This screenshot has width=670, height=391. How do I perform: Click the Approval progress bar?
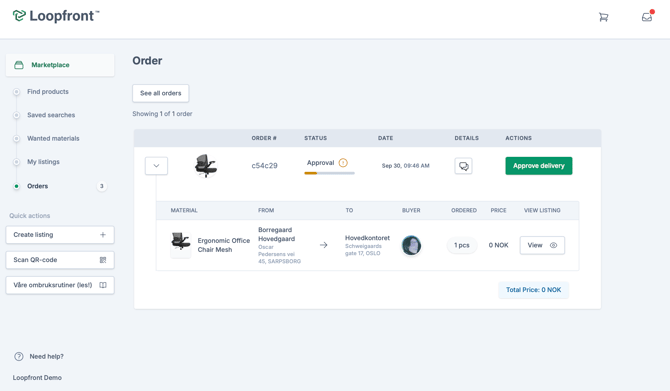[329, 173]
